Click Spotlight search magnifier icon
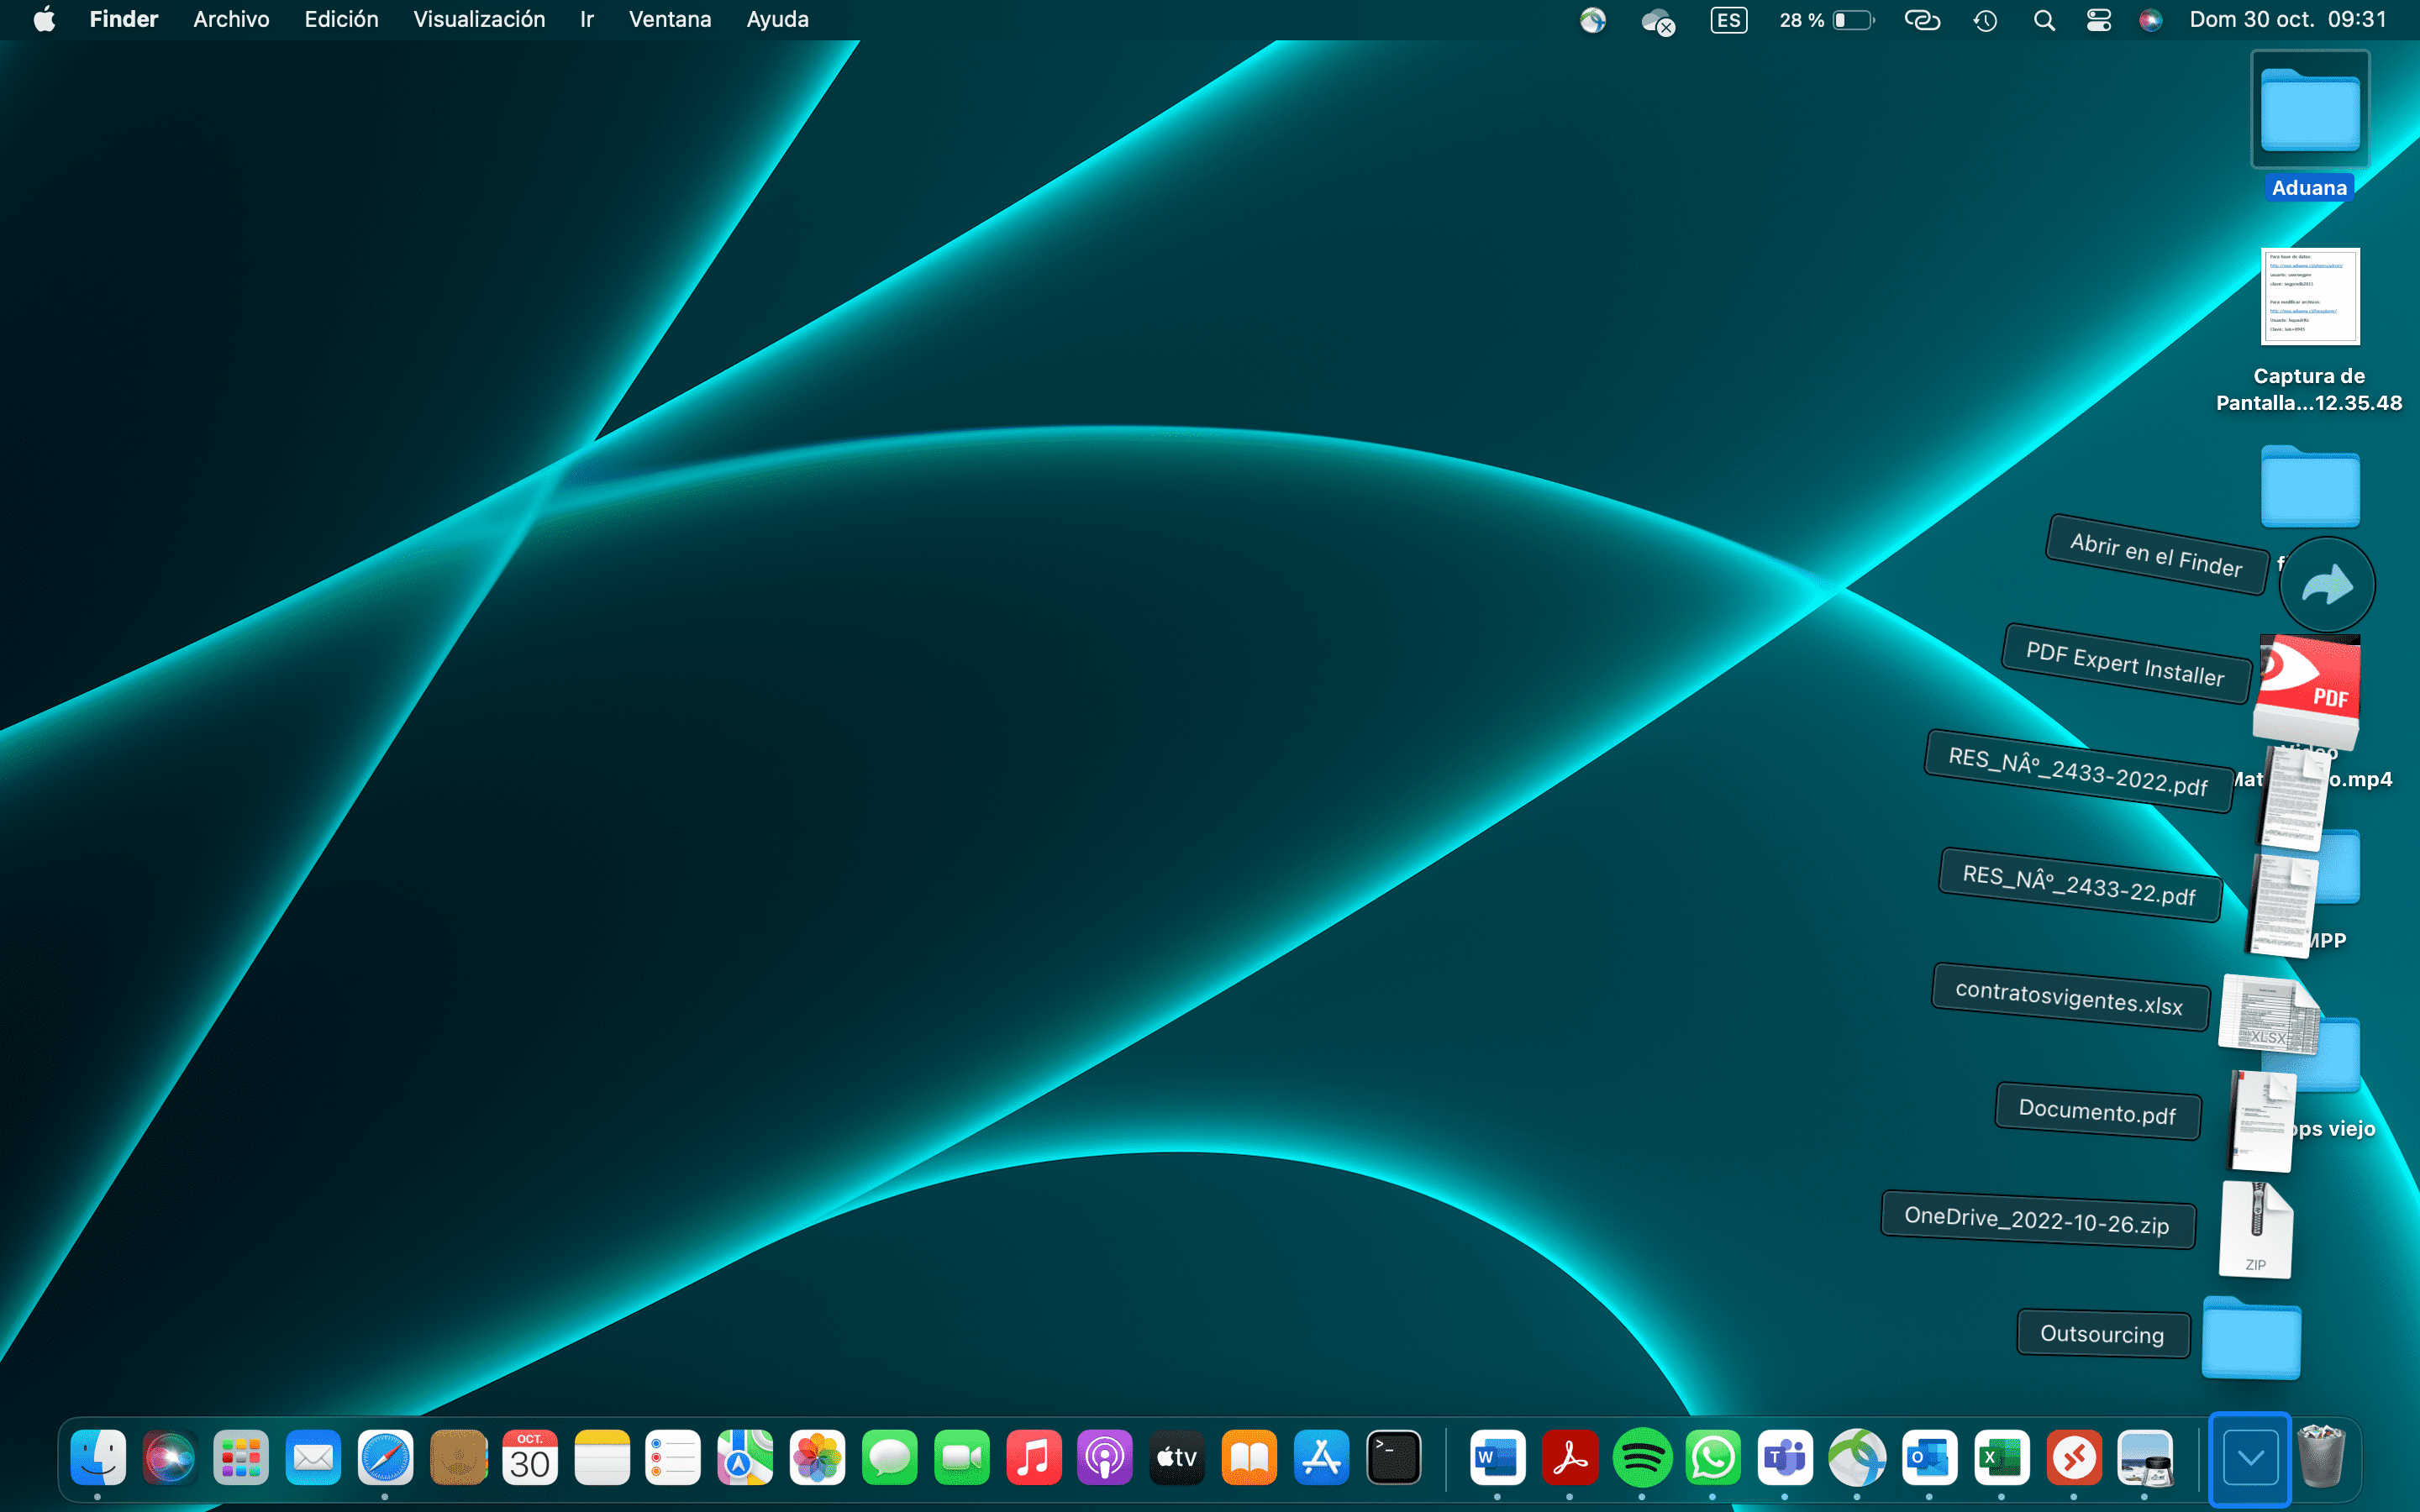The height and width of the screenshot is (1512, 2420). (2044, 20)
